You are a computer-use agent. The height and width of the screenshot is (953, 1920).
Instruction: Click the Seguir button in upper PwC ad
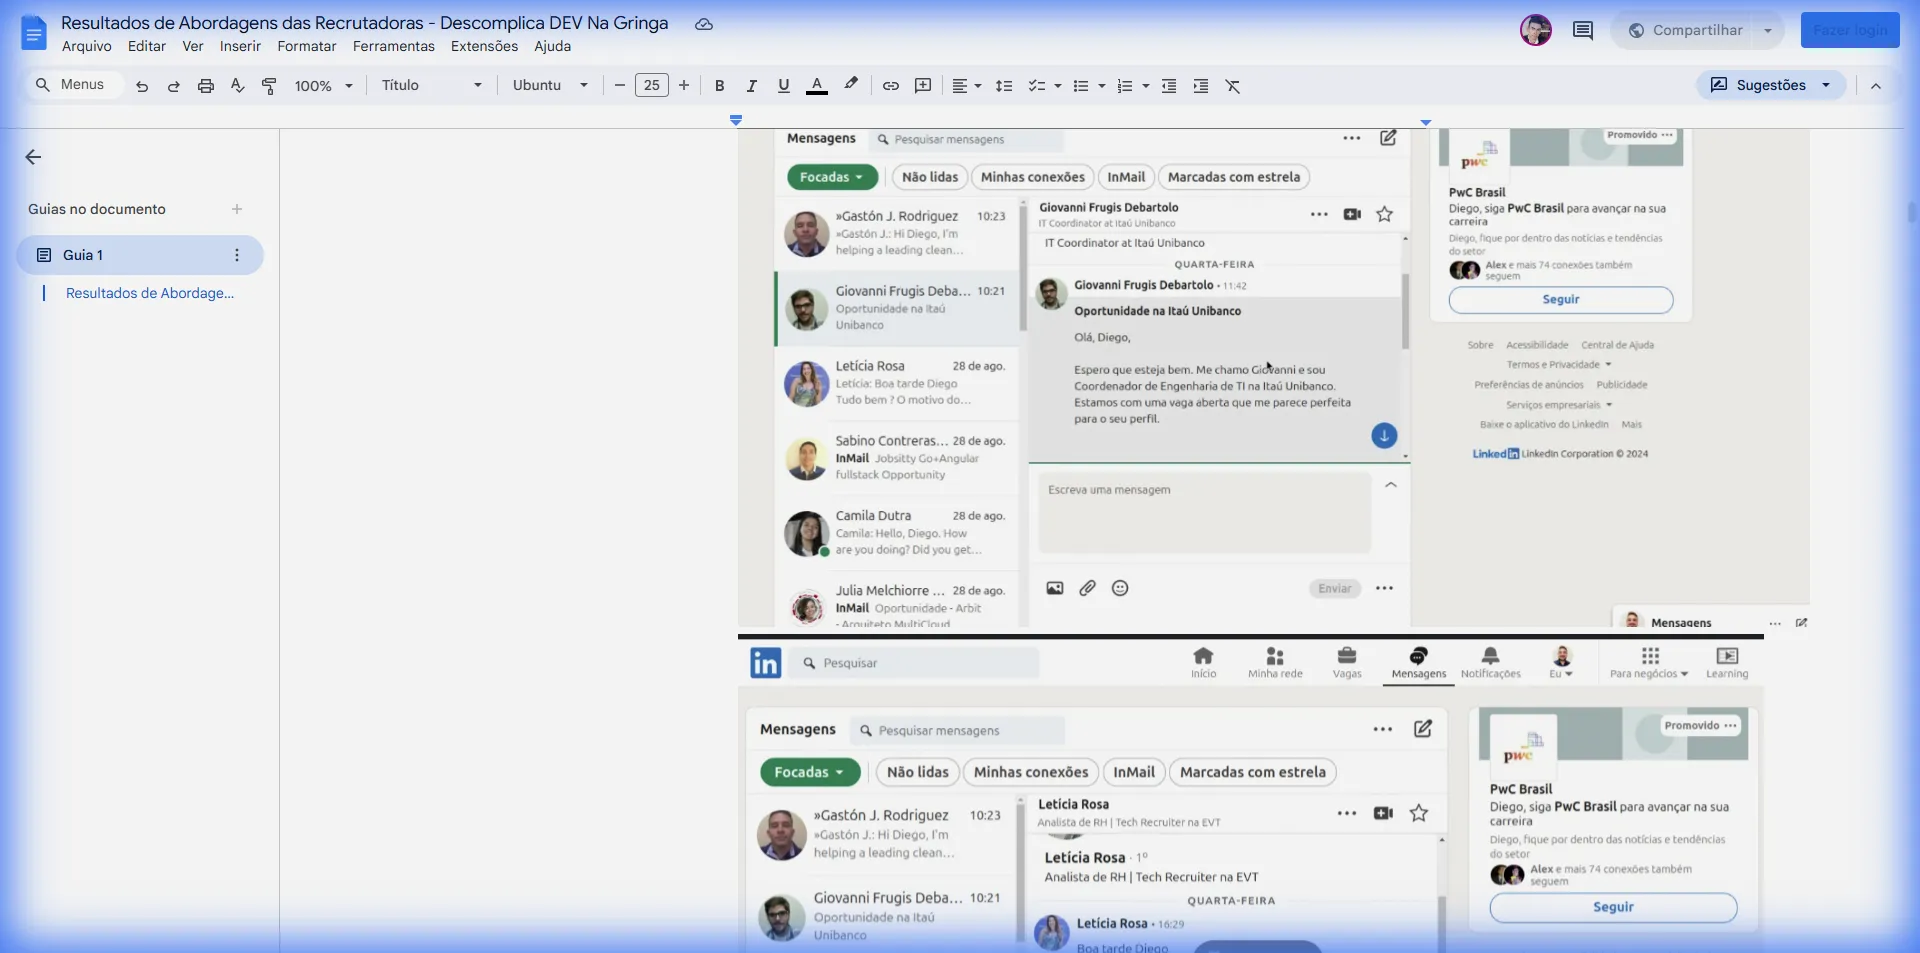click(x=1560, y=299)
